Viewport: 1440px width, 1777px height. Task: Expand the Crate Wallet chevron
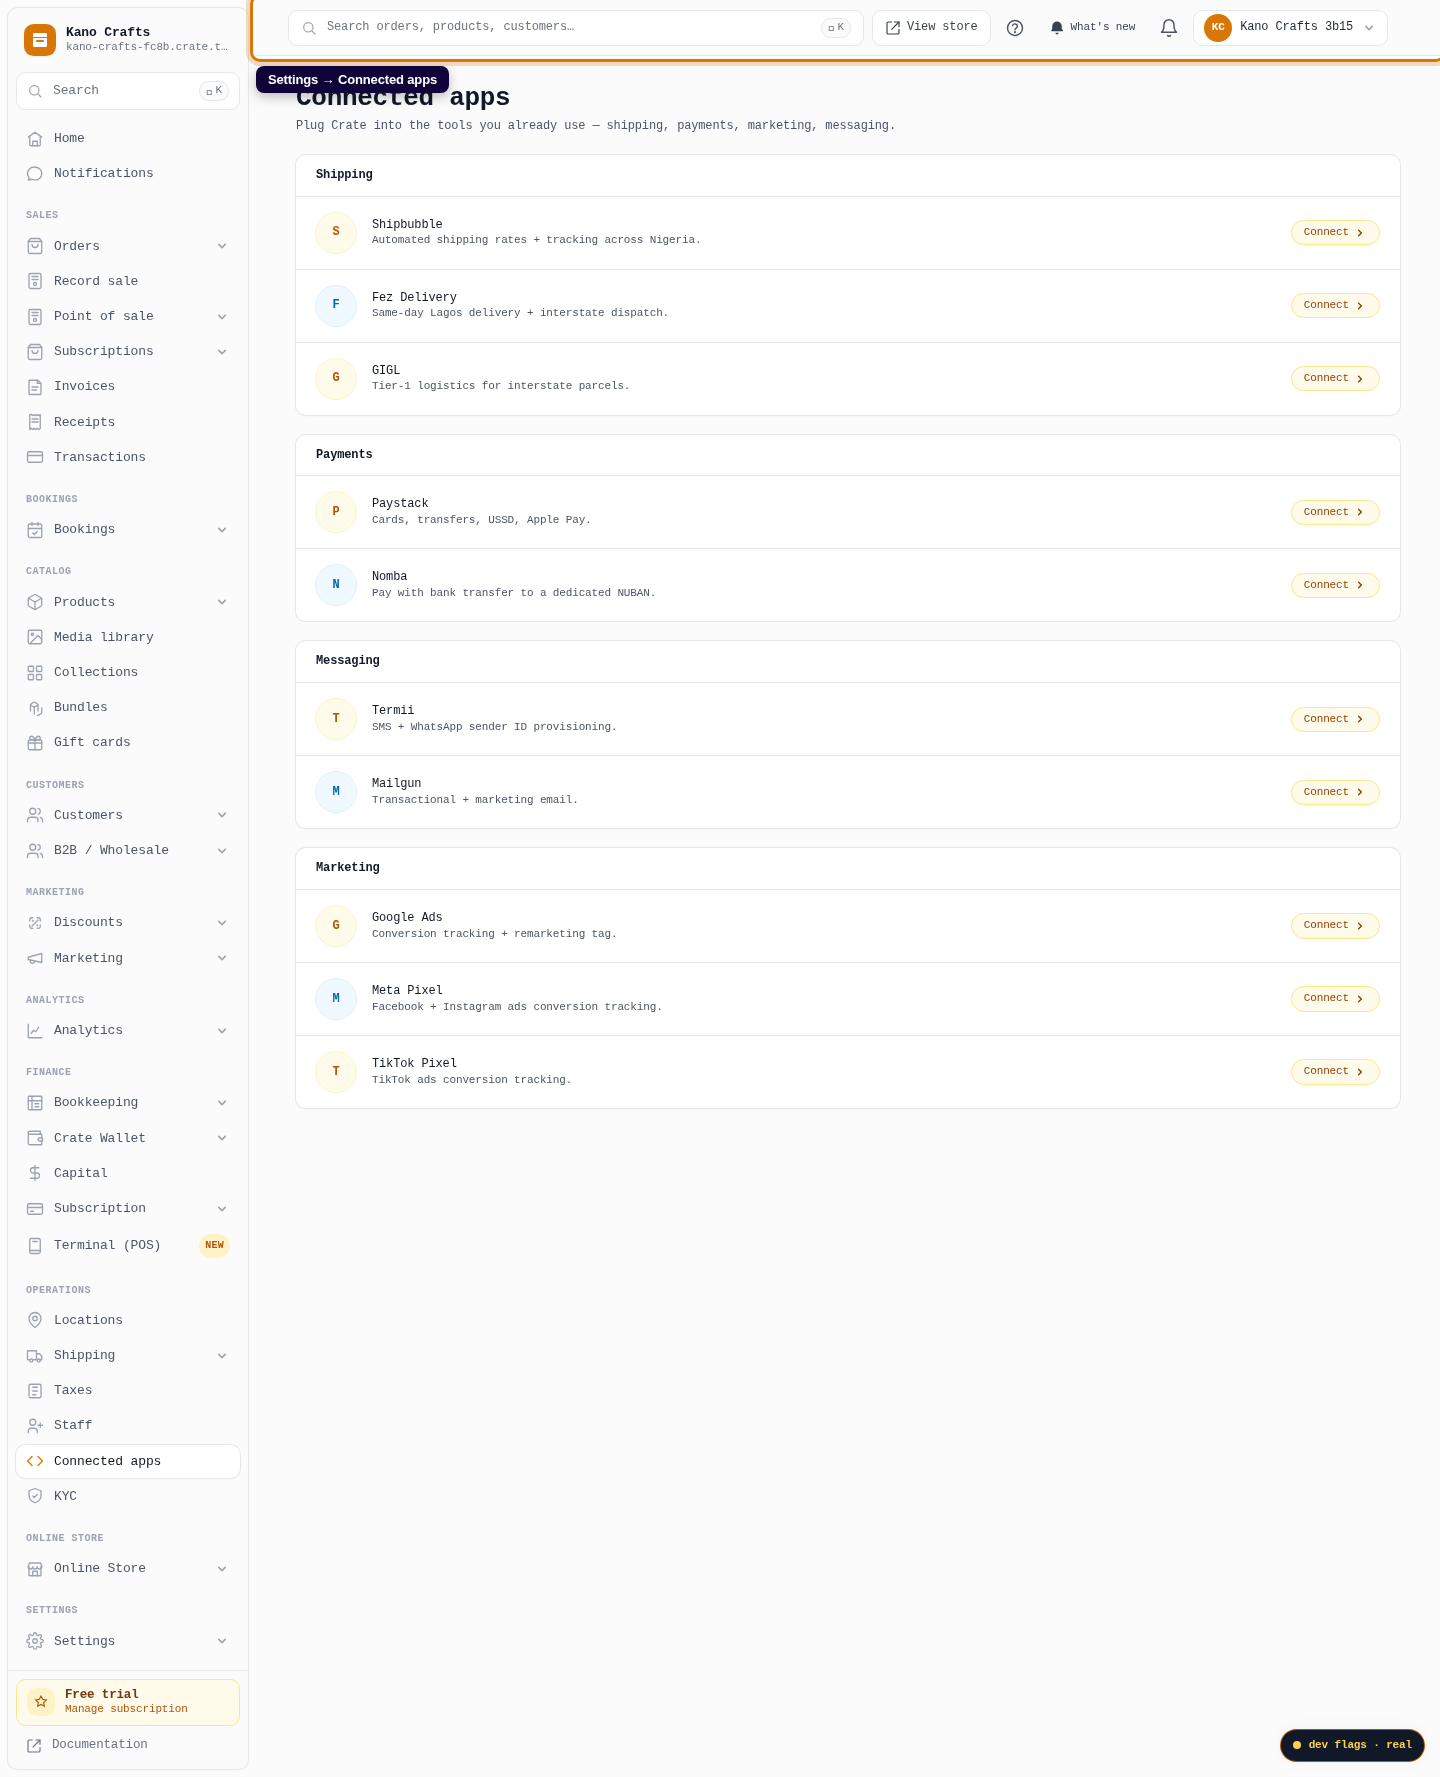coord(222,1138)
